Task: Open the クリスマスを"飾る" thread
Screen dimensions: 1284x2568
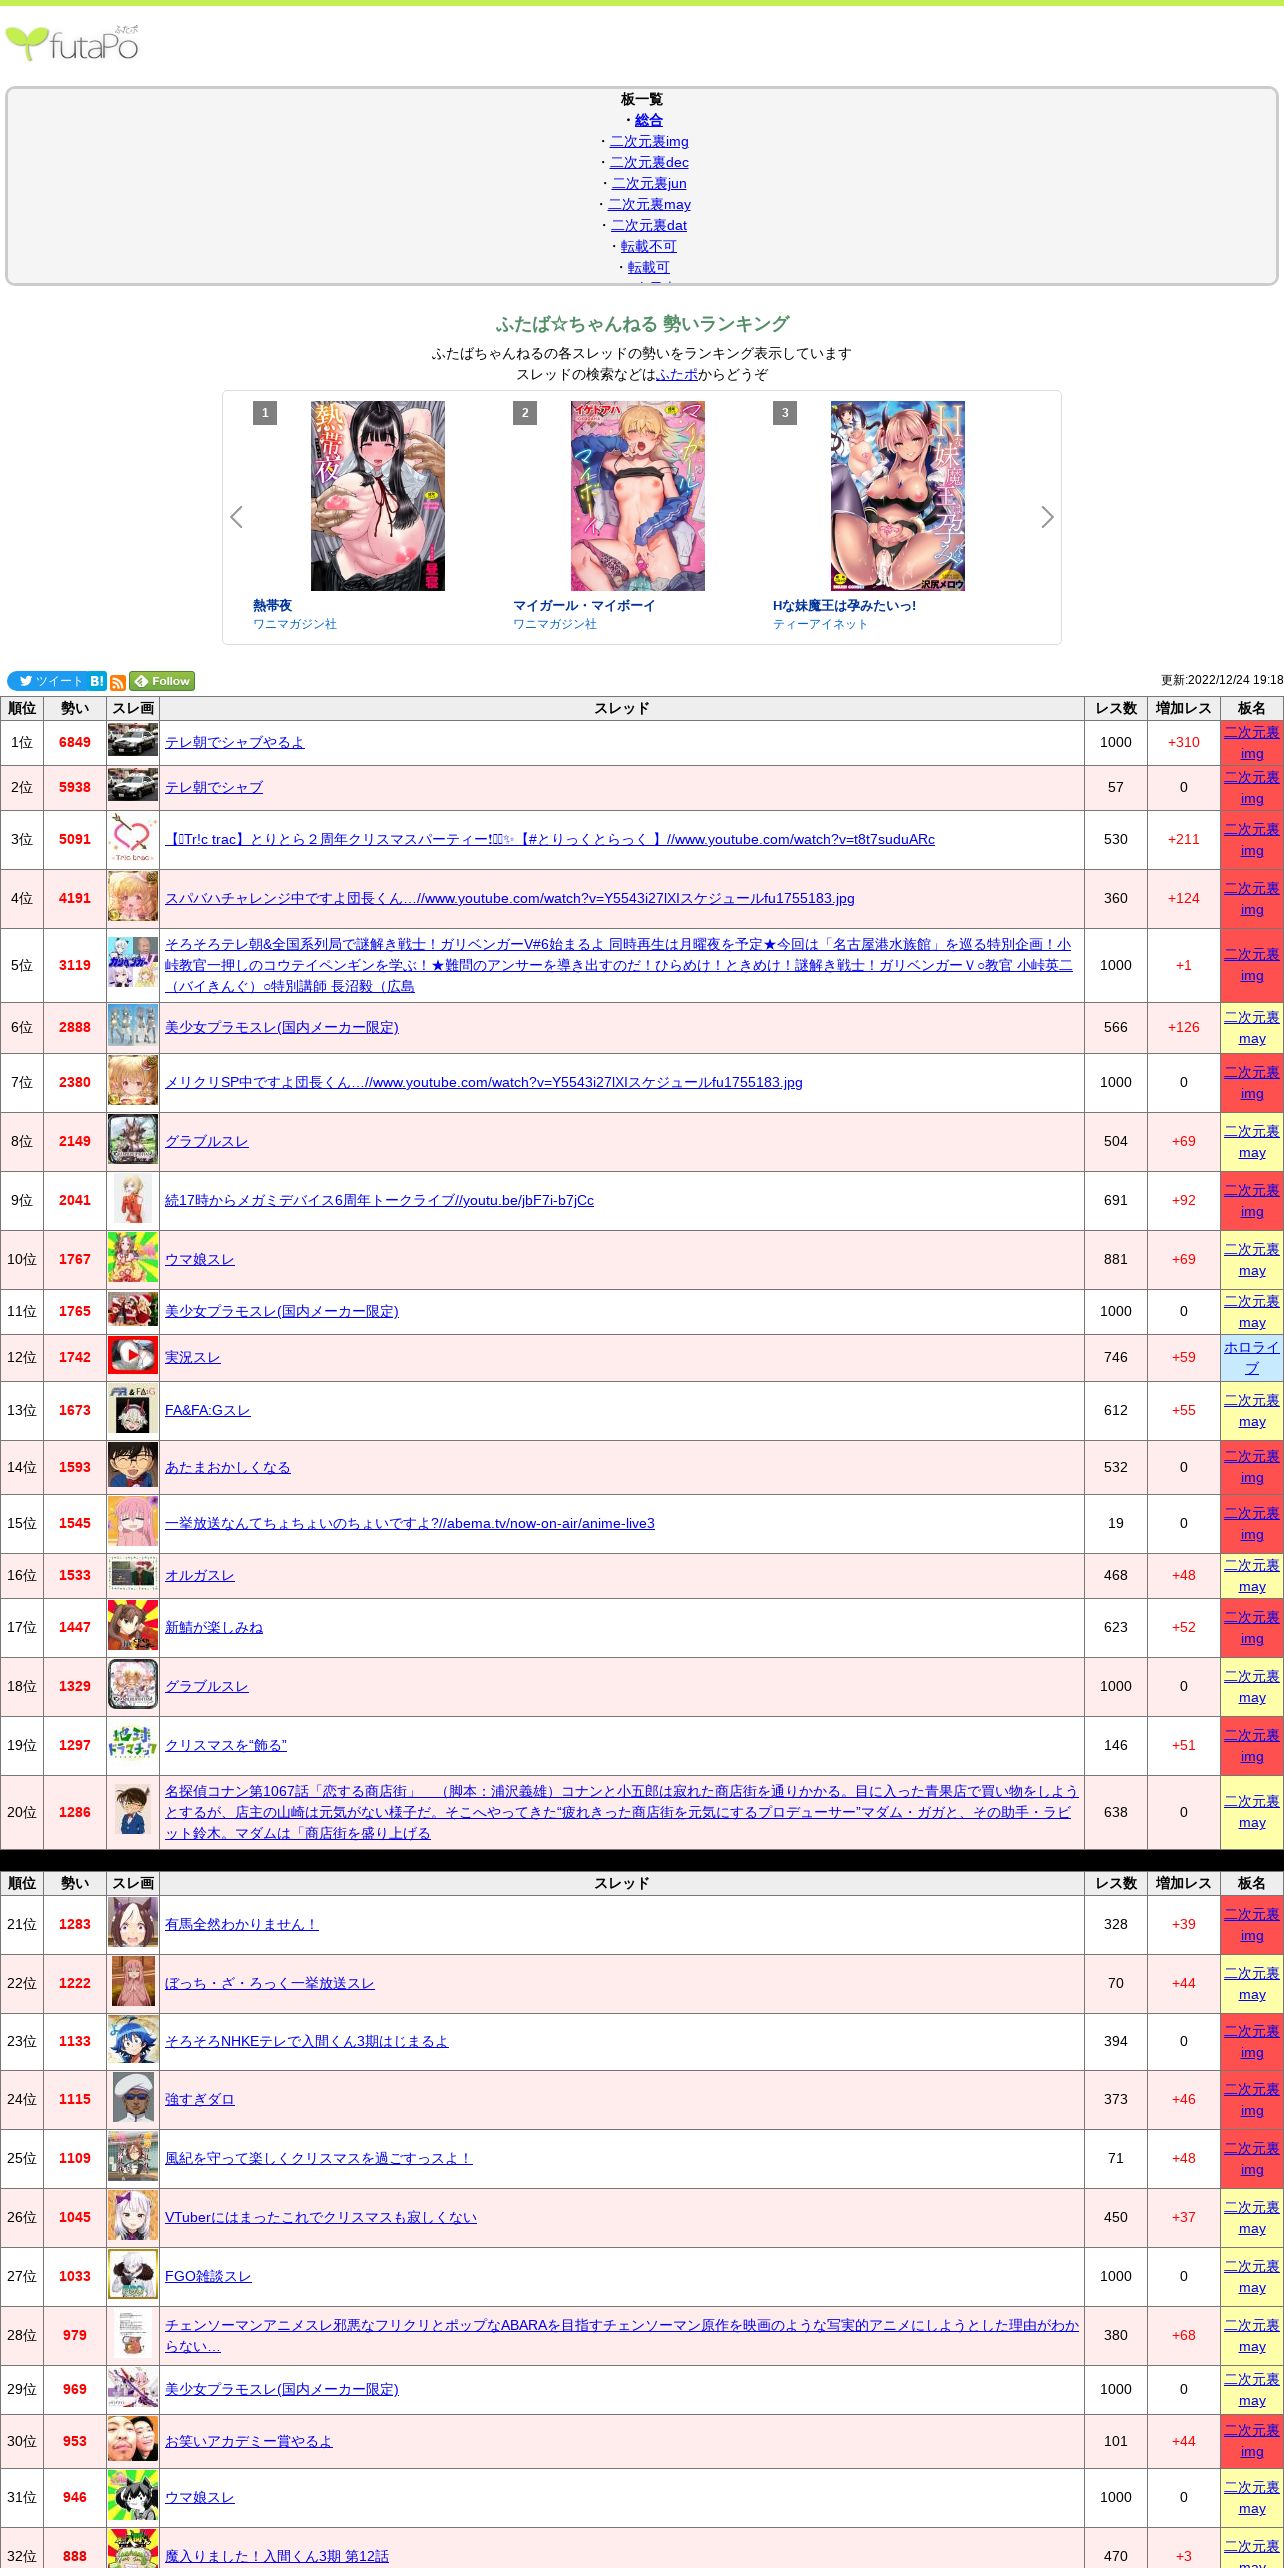Action: tap(226, 1745)
